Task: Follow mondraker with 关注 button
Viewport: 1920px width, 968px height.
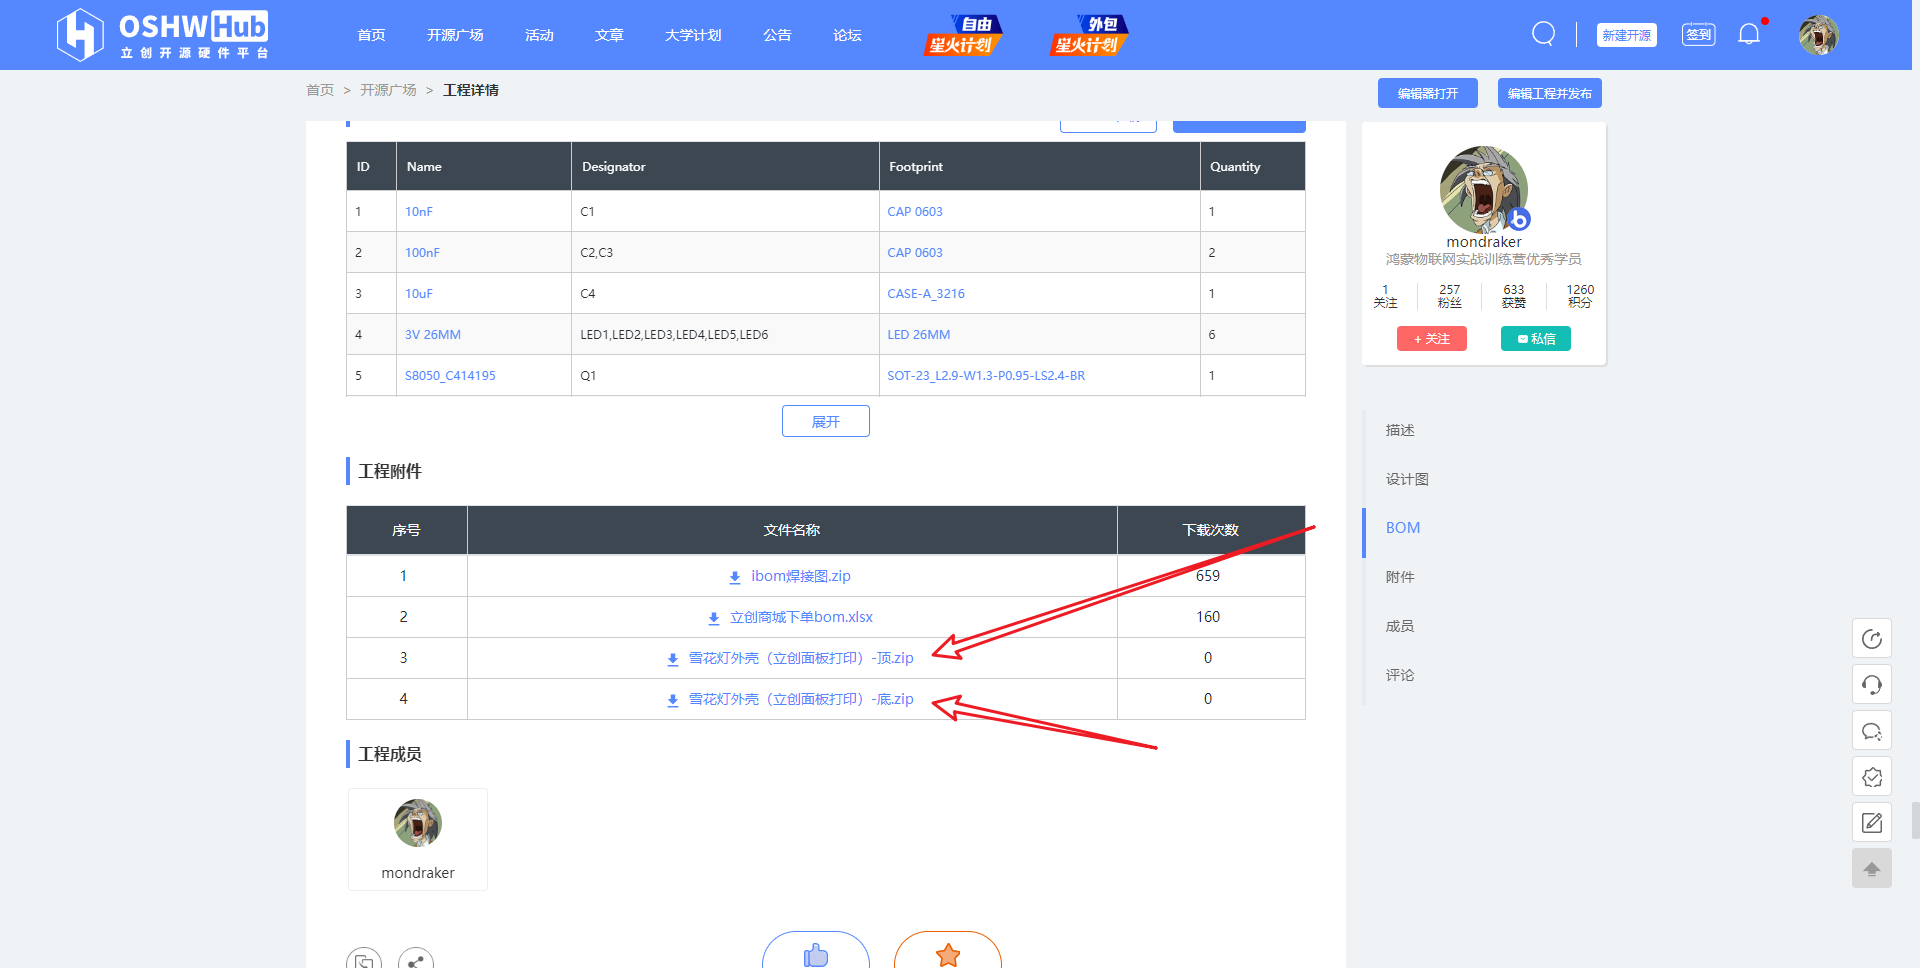Action: (x=1432, y=339)
